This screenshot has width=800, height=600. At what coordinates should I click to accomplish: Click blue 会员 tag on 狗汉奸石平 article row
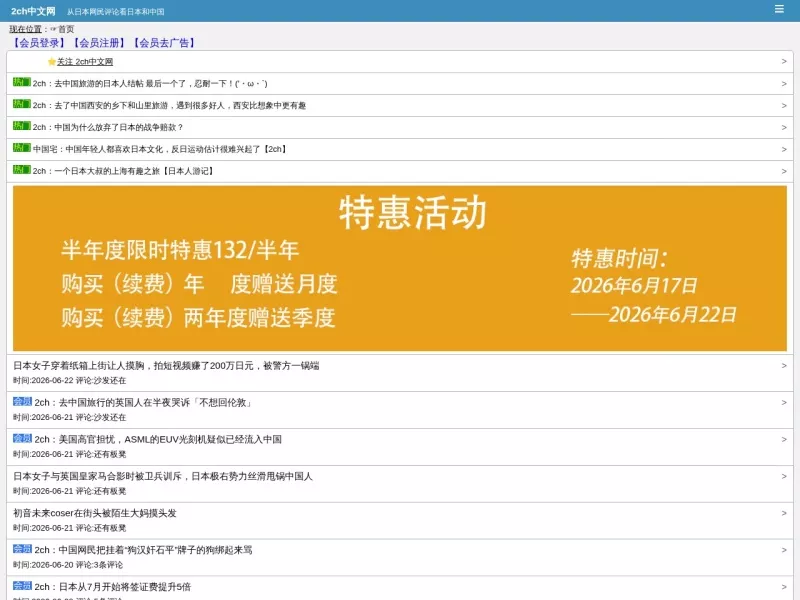(22, 549)
